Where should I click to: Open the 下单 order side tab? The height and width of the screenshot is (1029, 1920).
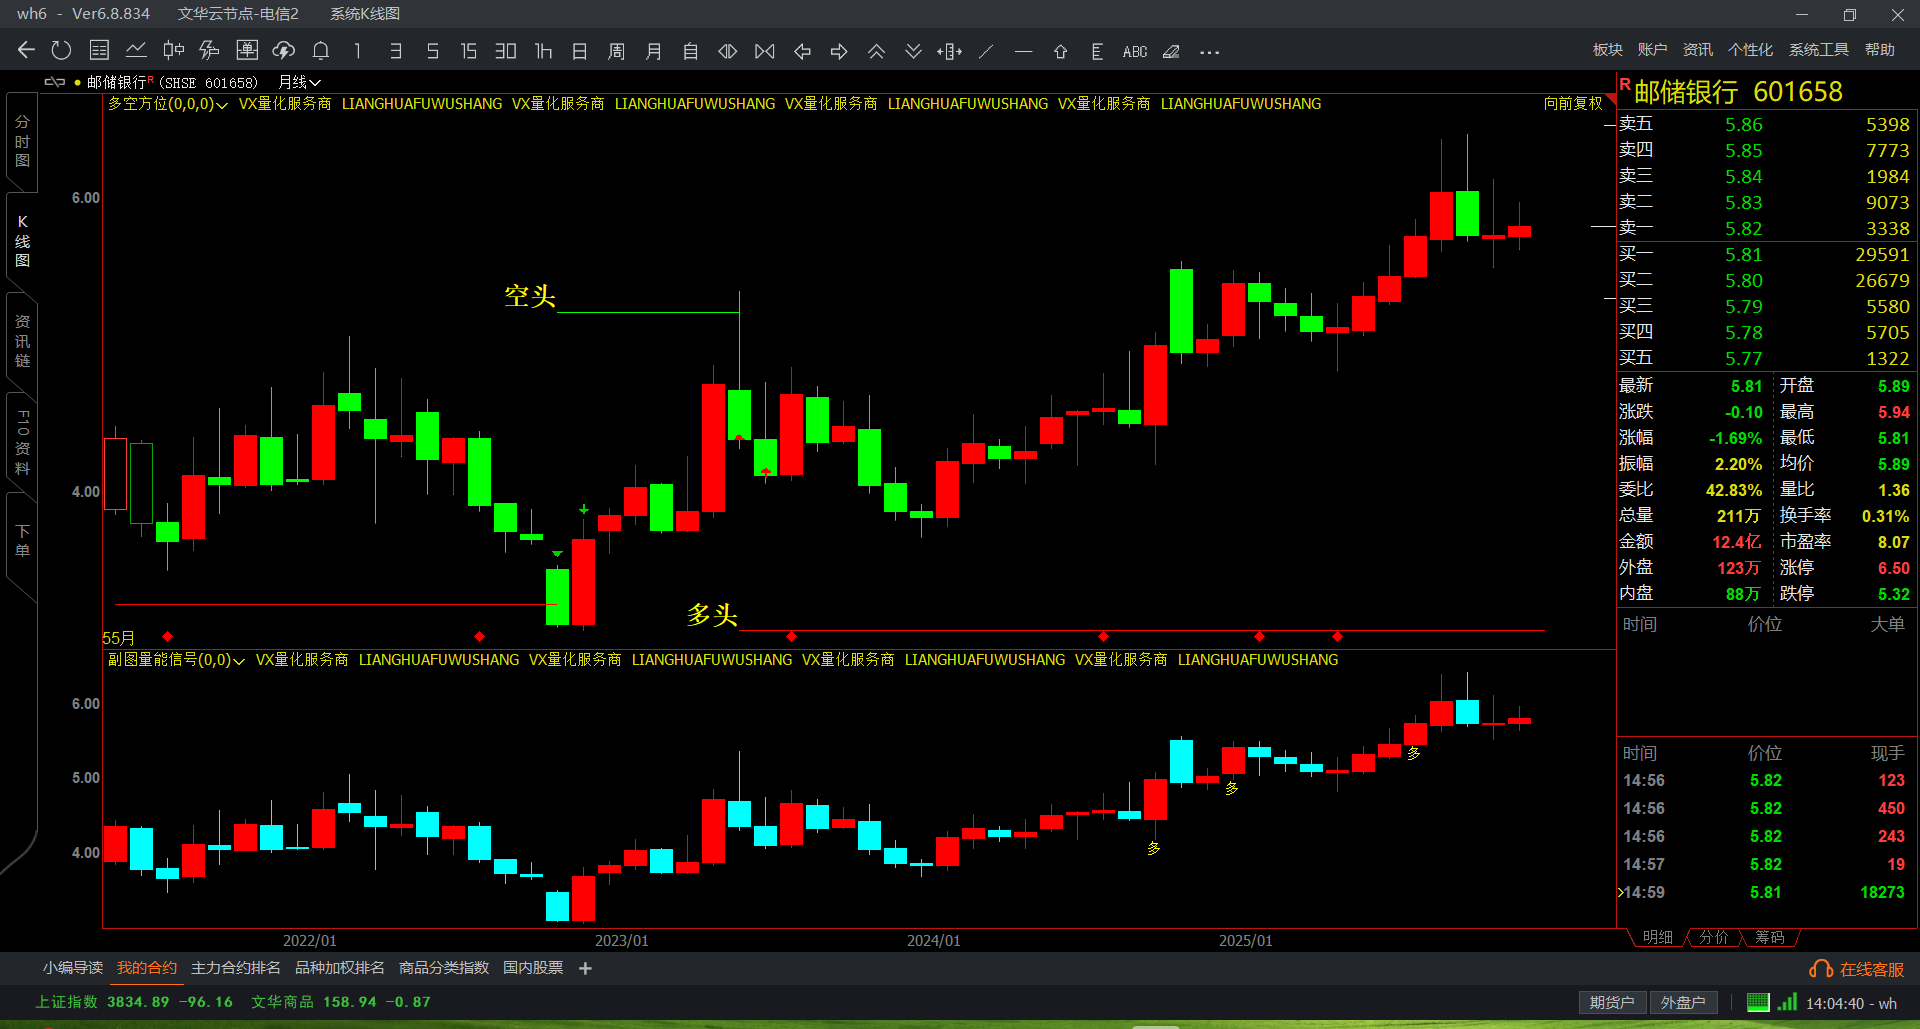[22, 541]
